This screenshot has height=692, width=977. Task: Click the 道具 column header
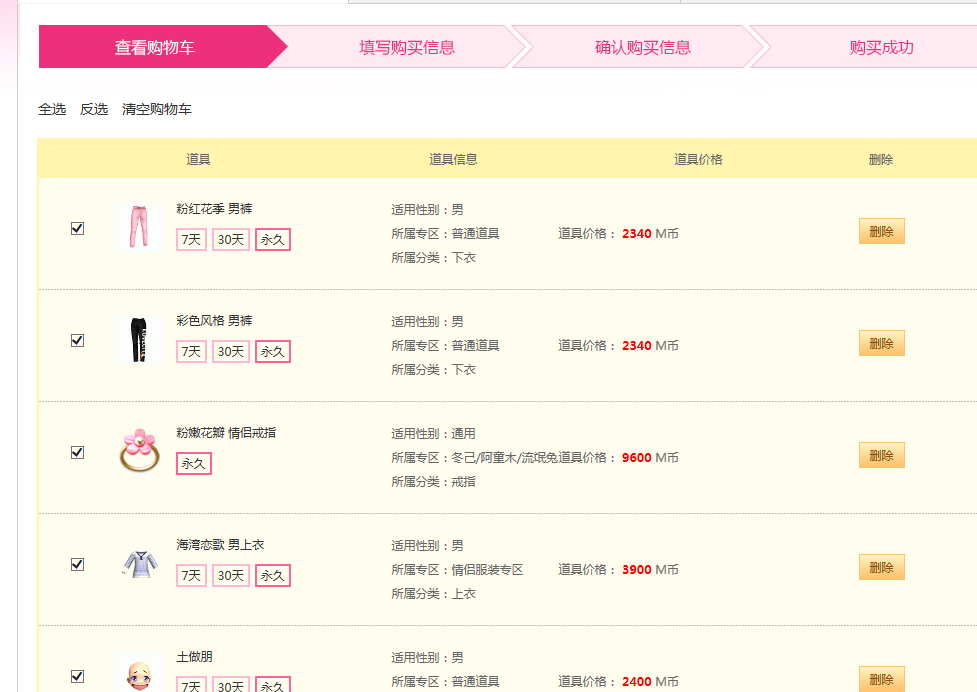click(198, 159)
